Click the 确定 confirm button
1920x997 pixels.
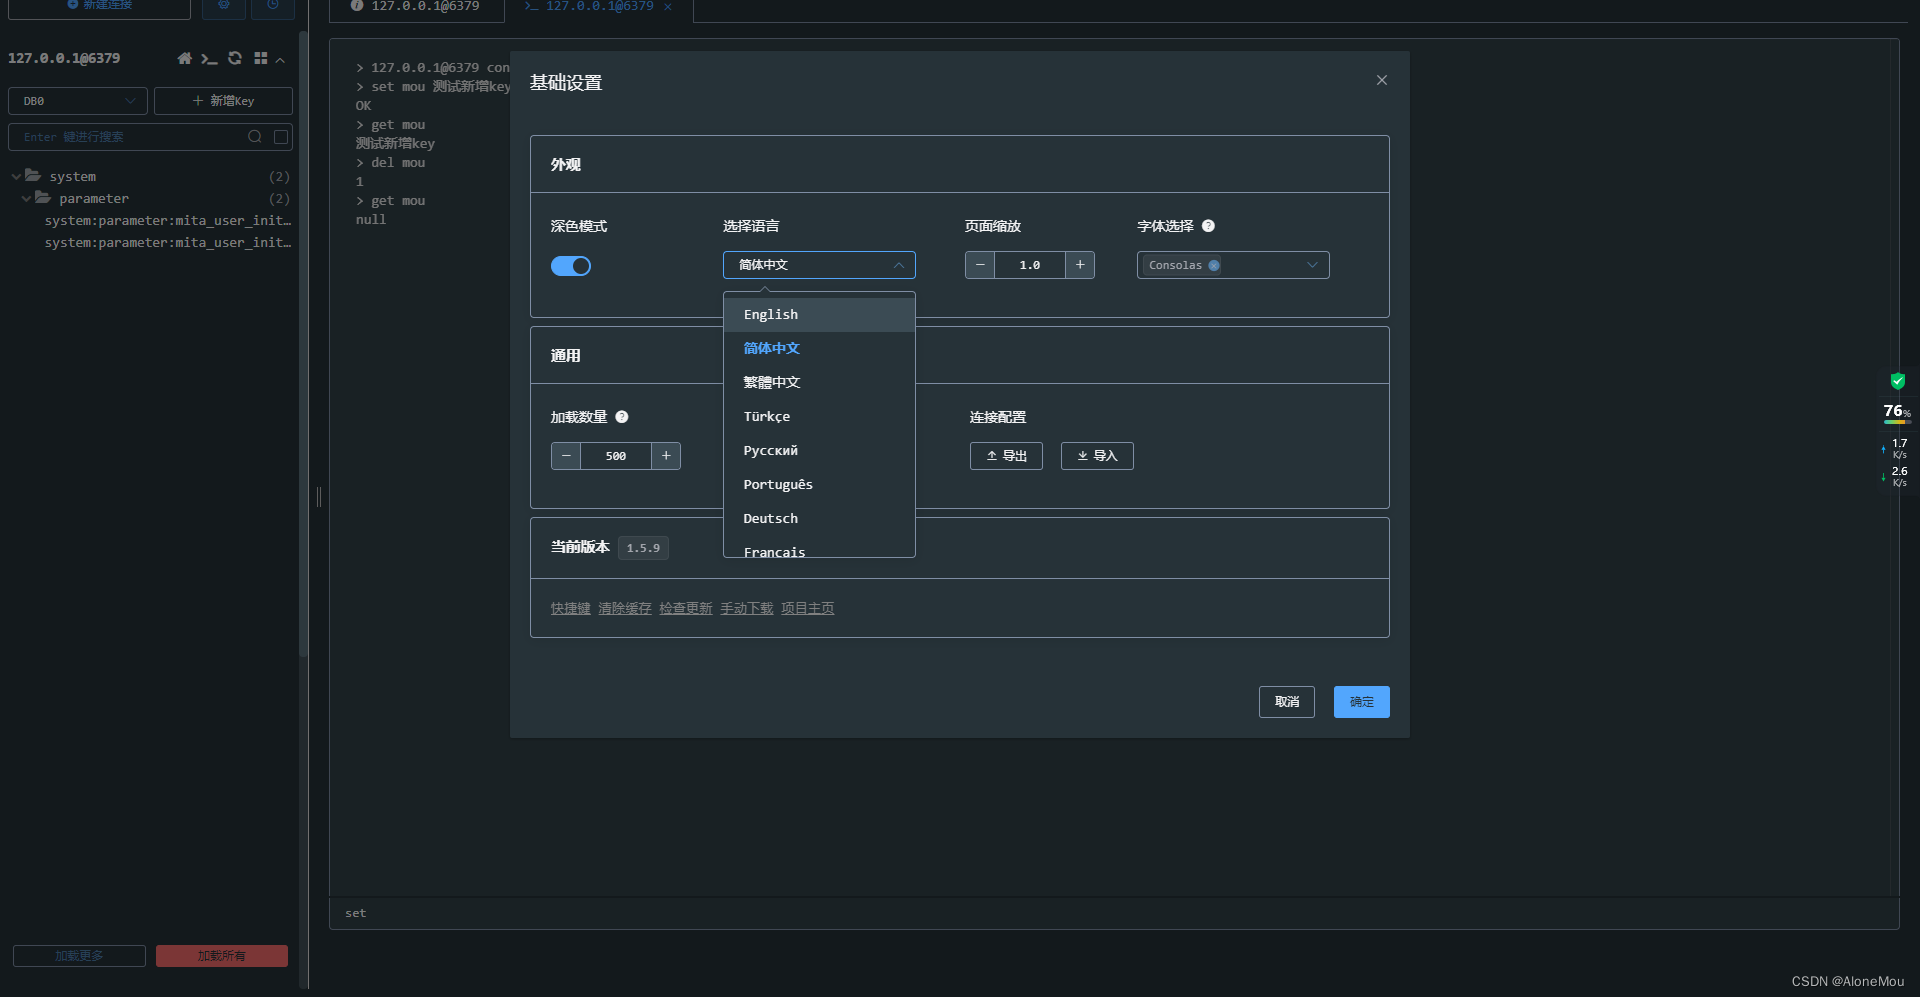click(x=1361, y=701)
